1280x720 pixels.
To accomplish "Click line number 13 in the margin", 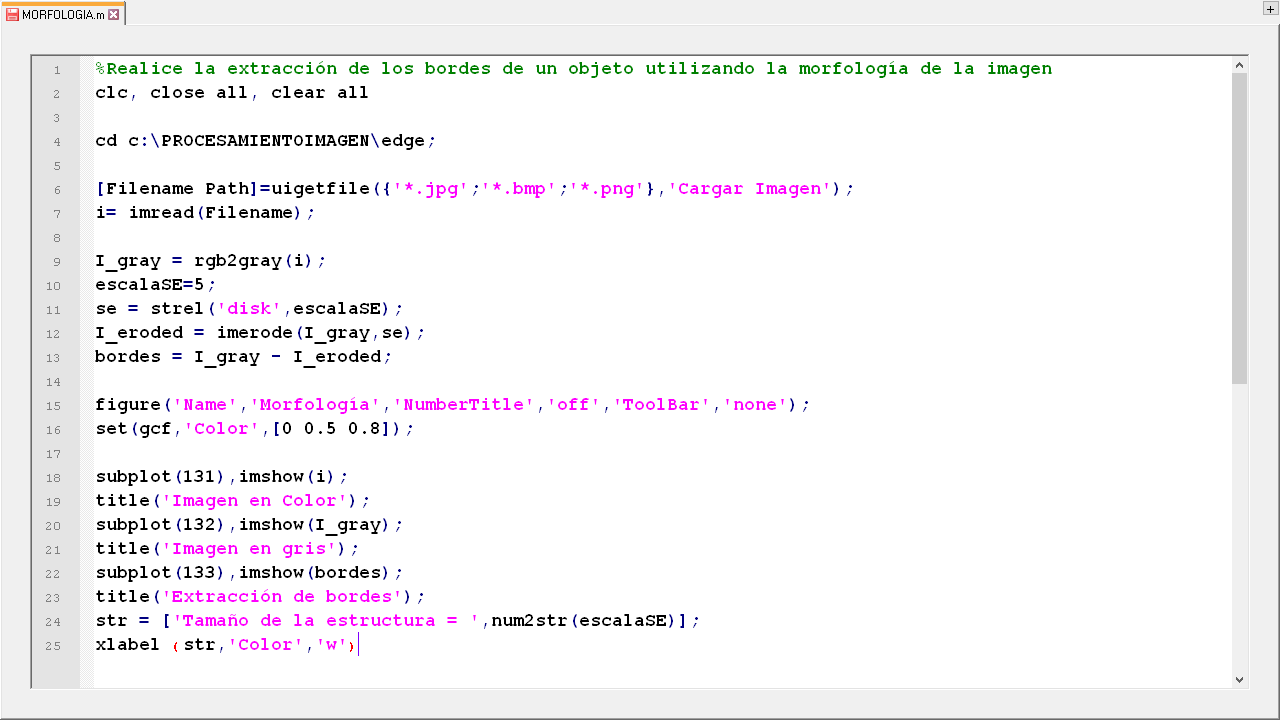I will click(x=55, y=358).
